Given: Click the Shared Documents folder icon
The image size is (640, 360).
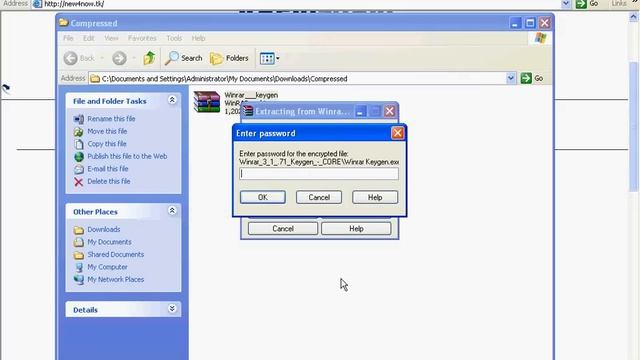Looking at the screenshot, I should click(x=79, y=255).
